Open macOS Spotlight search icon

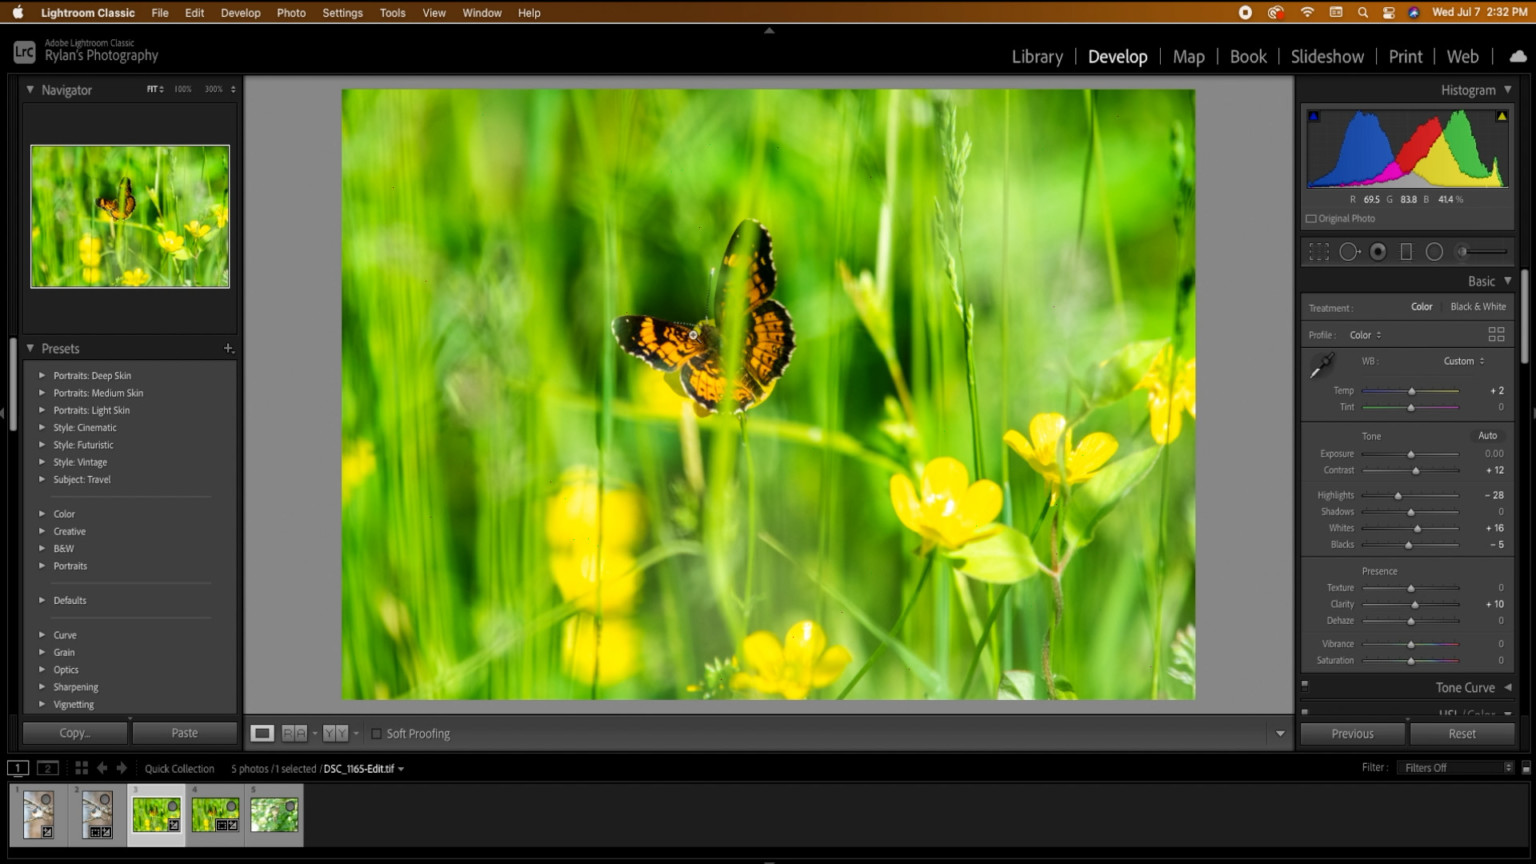(x=1363, y=13)
